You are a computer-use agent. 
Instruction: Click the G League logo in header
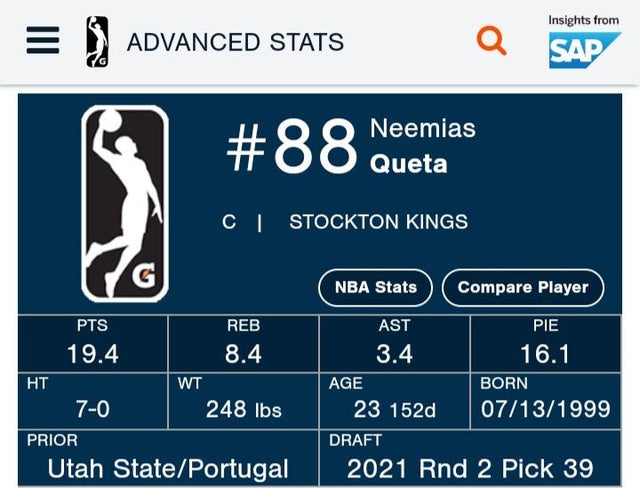point(97,42)
